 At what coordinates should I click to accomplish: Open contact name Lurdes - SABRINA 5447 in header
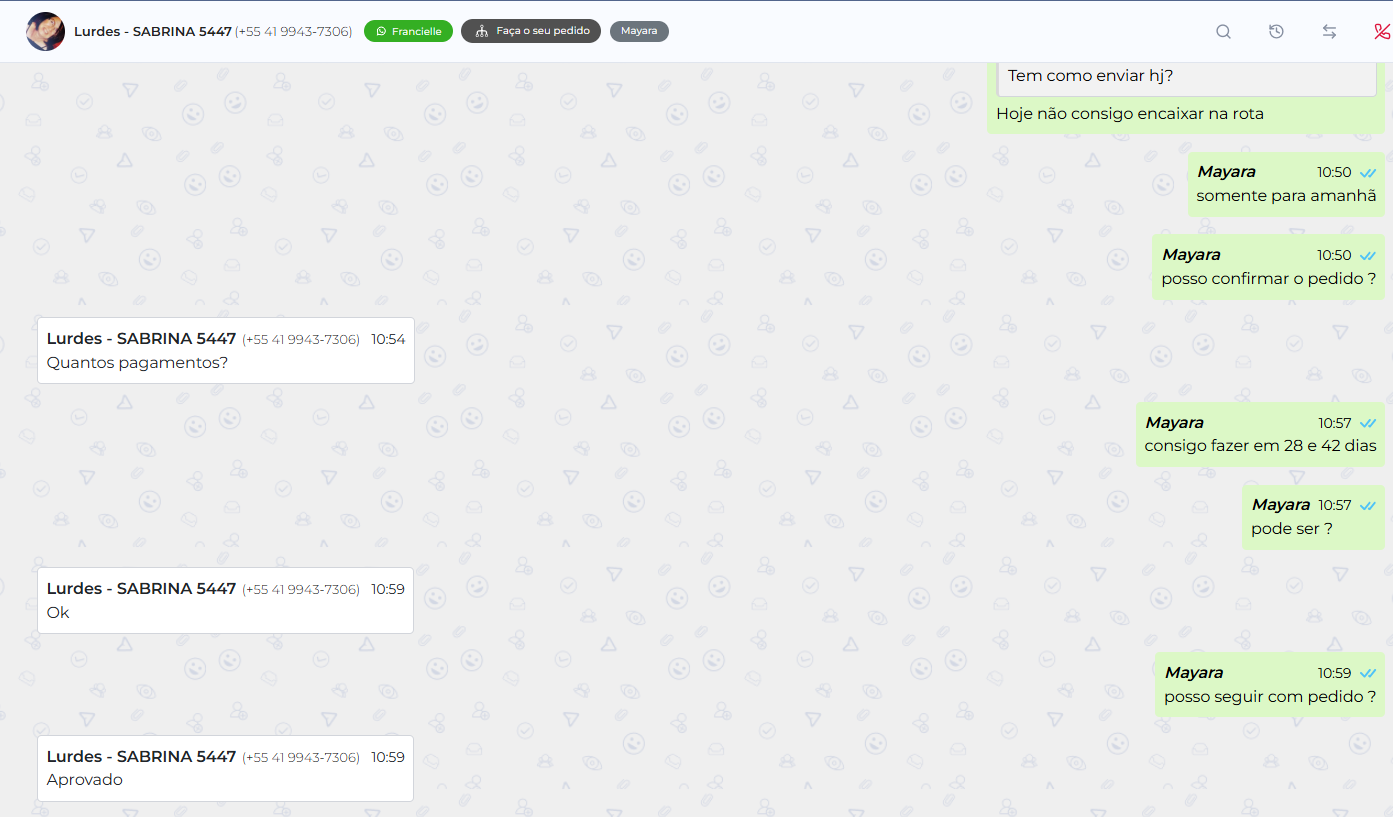[x=153, y=32]
